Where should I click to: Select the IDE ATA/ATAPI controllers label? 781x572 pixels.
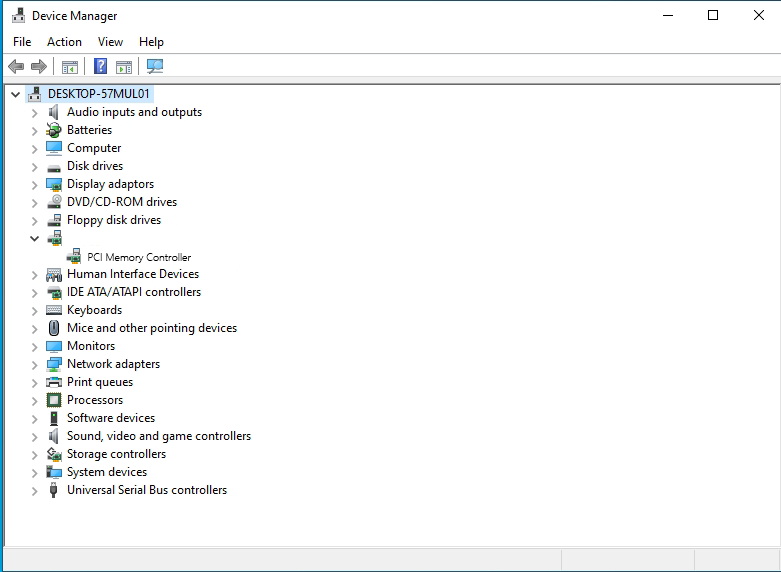pyautogui.click(x=134, y=292)
